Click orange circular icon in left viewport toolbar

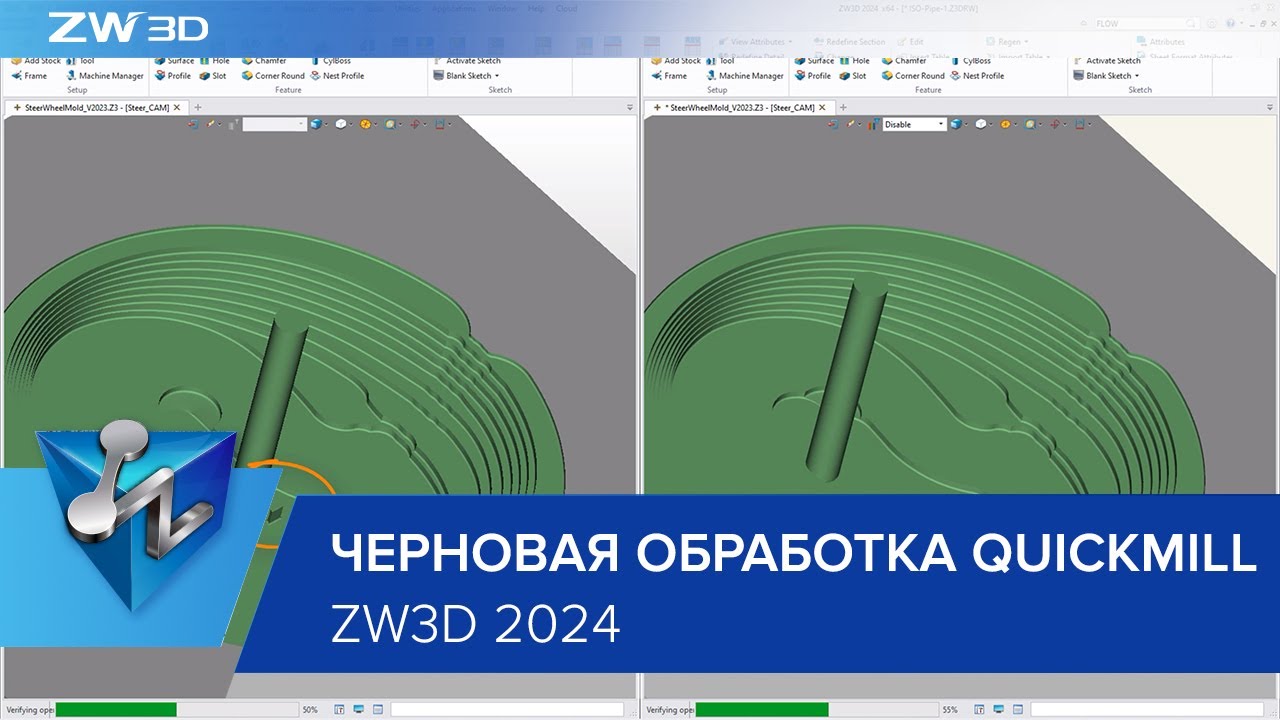tap(365, 124)
